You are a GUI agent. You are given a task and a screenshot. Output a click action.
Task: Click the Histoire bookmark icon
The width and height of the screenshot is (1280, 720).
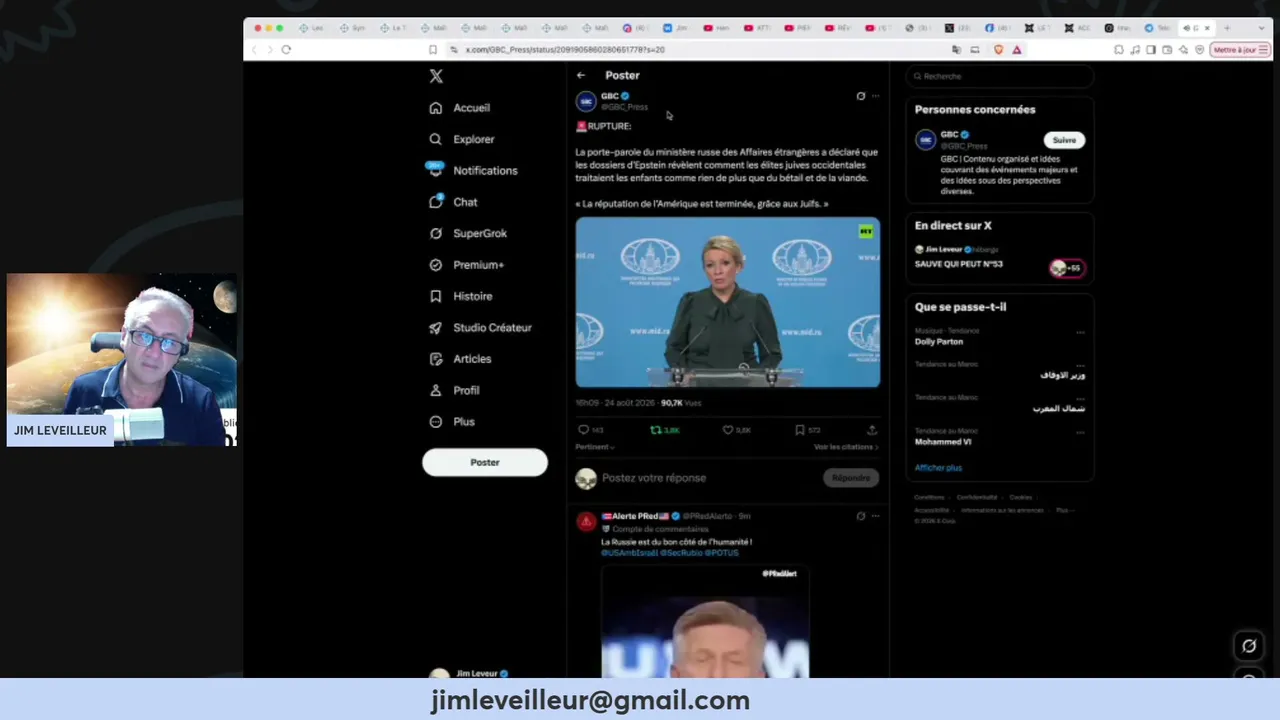(436, 296)
